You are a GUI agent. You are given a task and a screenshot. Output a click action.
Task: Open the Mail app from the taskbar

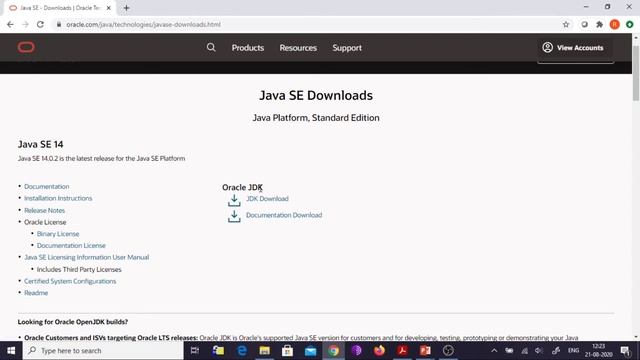point(310,351)
